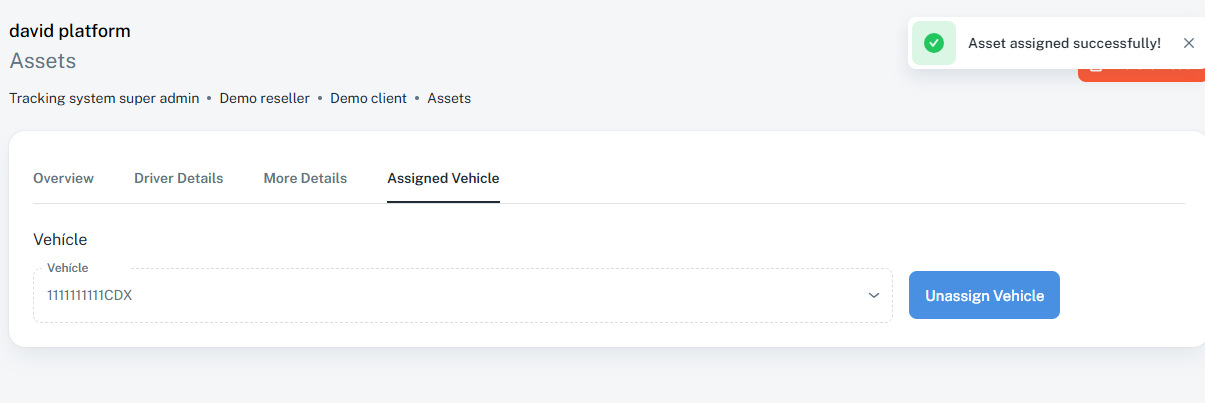Click the Assets breadcrumb item
This screenshot has width=1205, height=403.
click(x=449, y=98)
